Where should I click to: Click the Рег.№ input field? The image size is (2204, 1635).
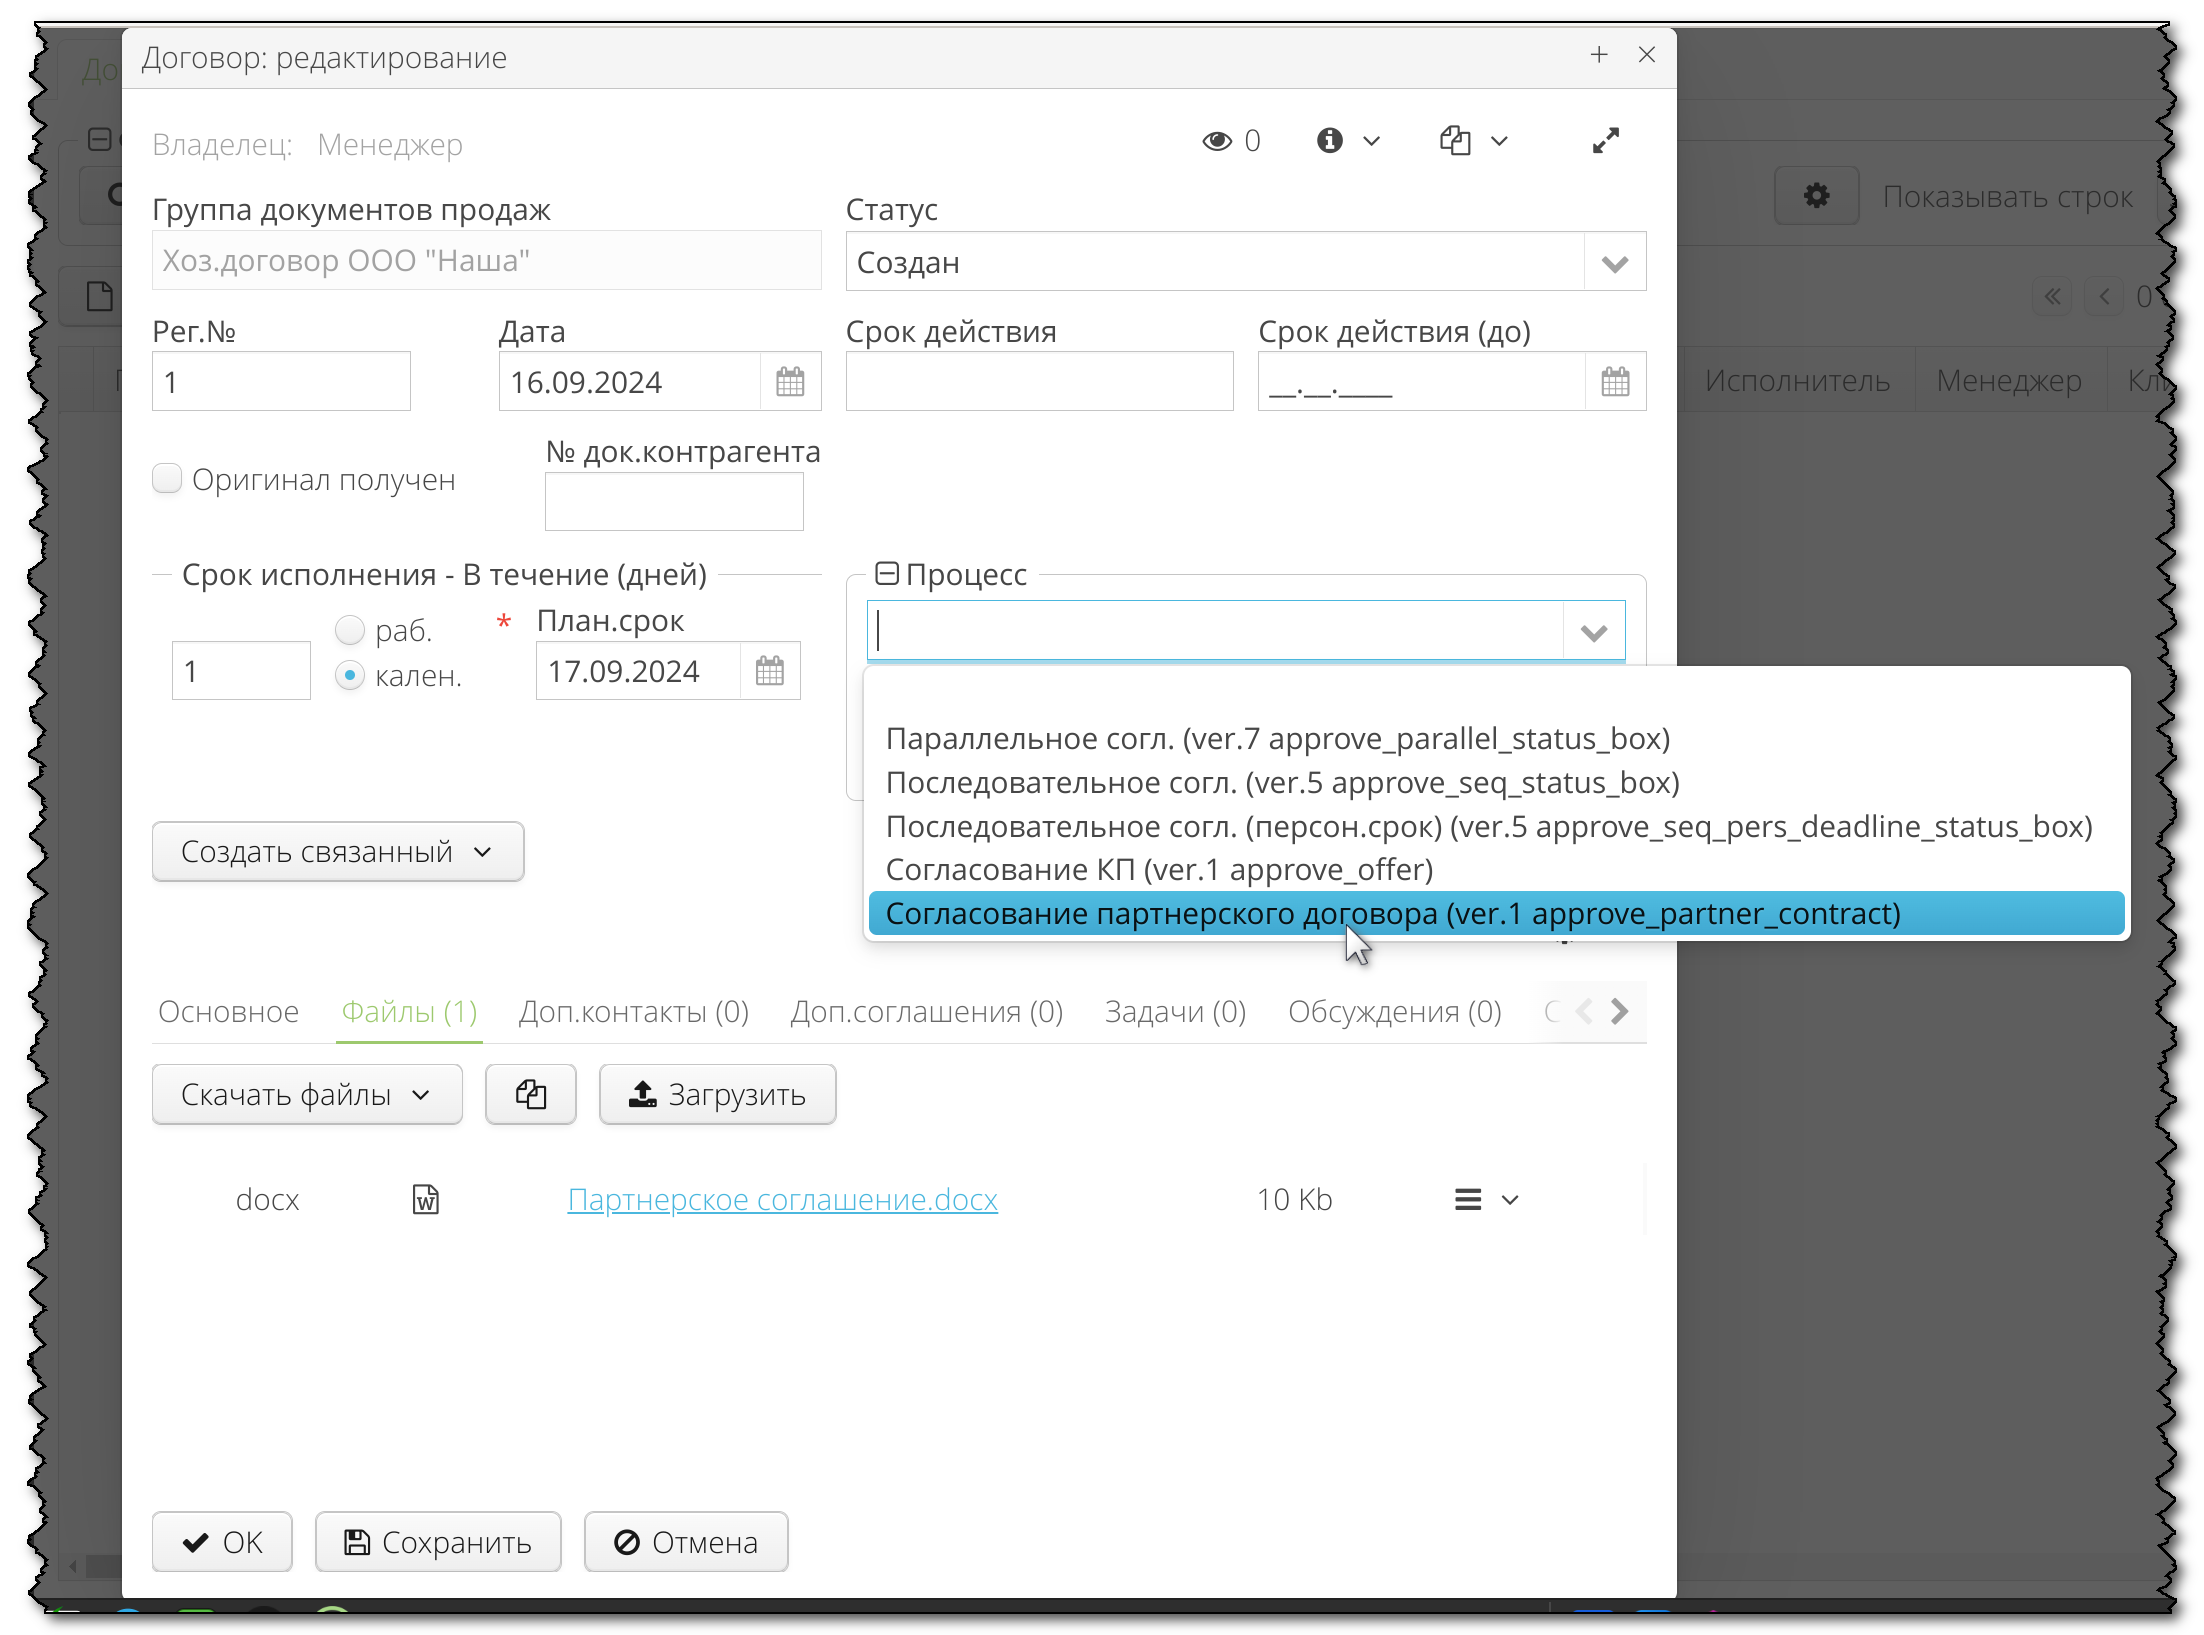(281, 382)
